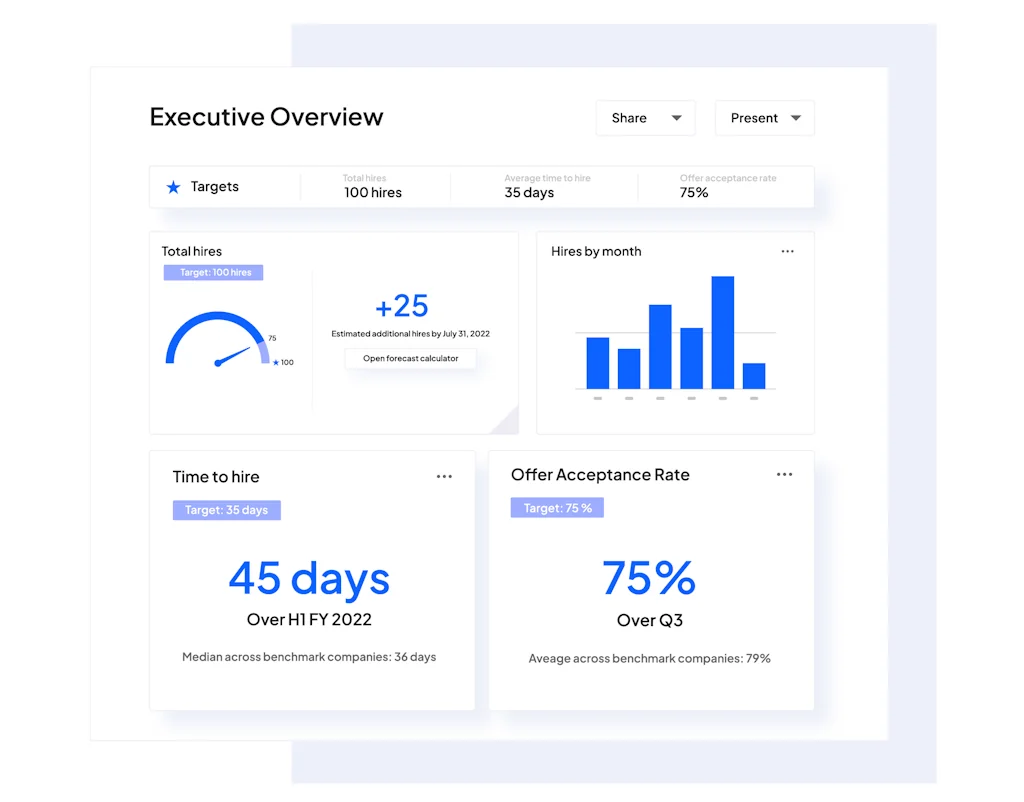Click the Total hires target value 100 hires

pyautogui.click(x=372, y=192)
